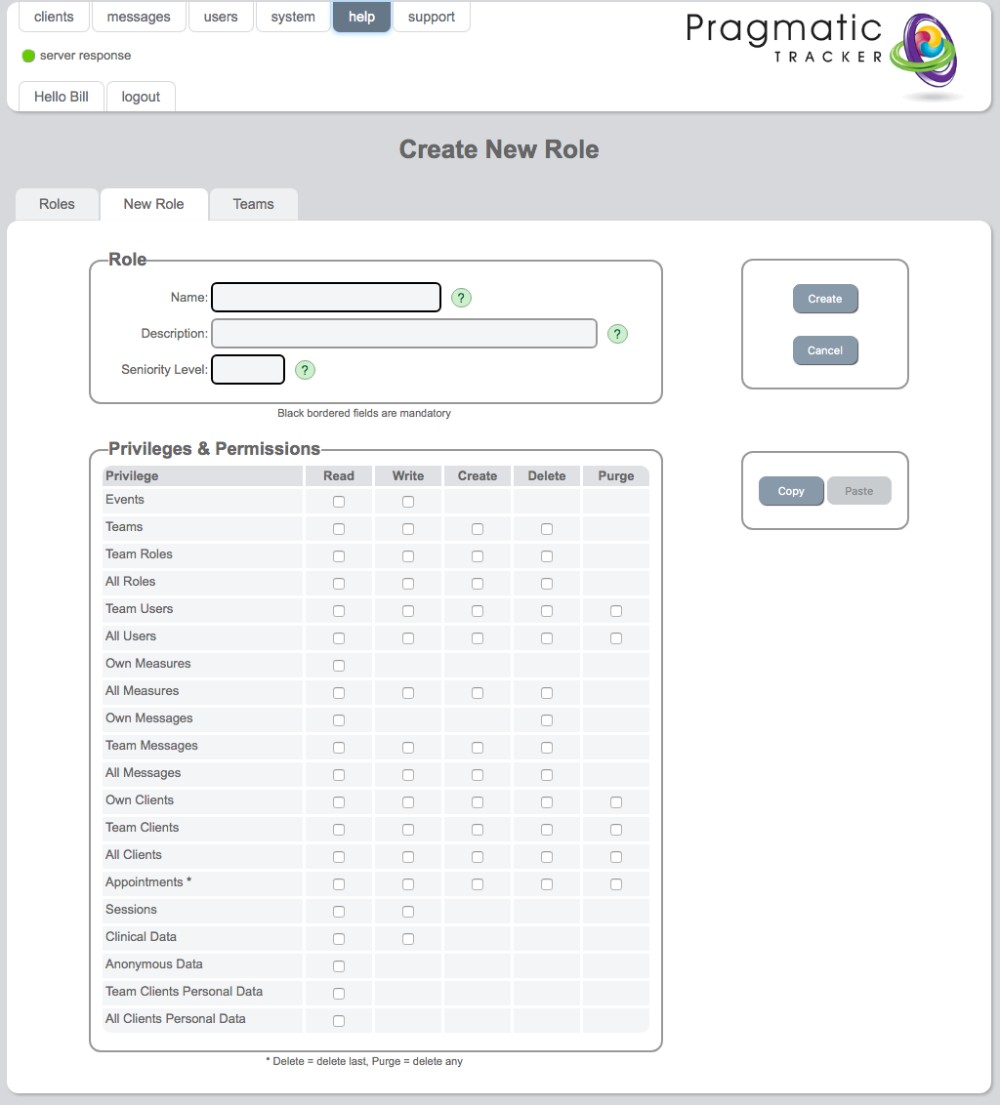
Task: Enable Read permission for Anonymous Data
Action: pos(338,966)
